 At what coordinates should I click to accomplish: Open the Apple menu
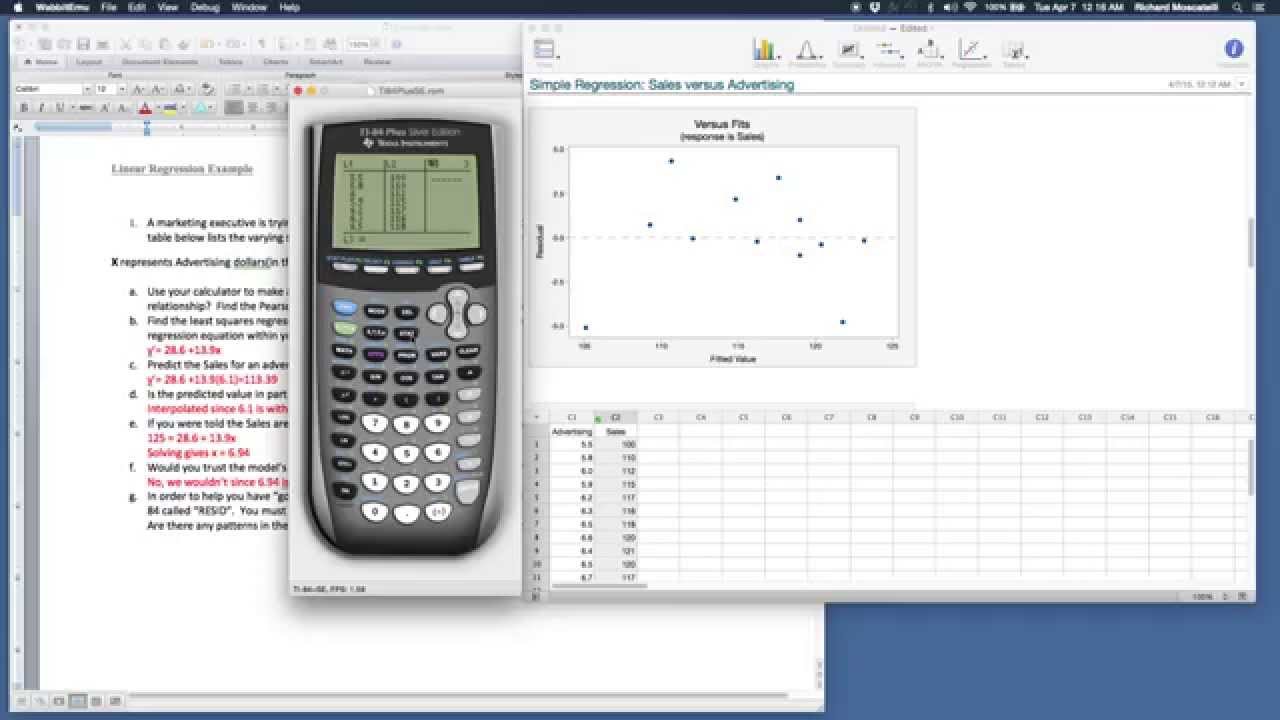coord(17,7)
